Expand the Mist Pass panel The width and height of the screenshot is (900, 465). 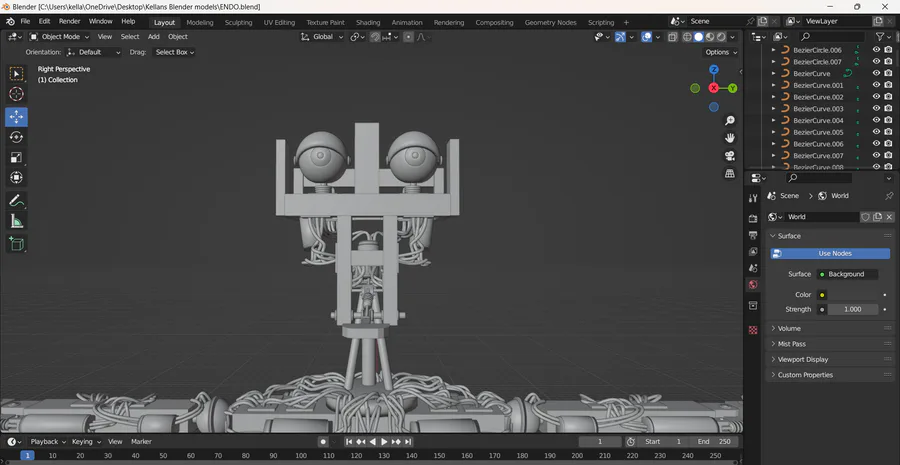click(831, 344)
